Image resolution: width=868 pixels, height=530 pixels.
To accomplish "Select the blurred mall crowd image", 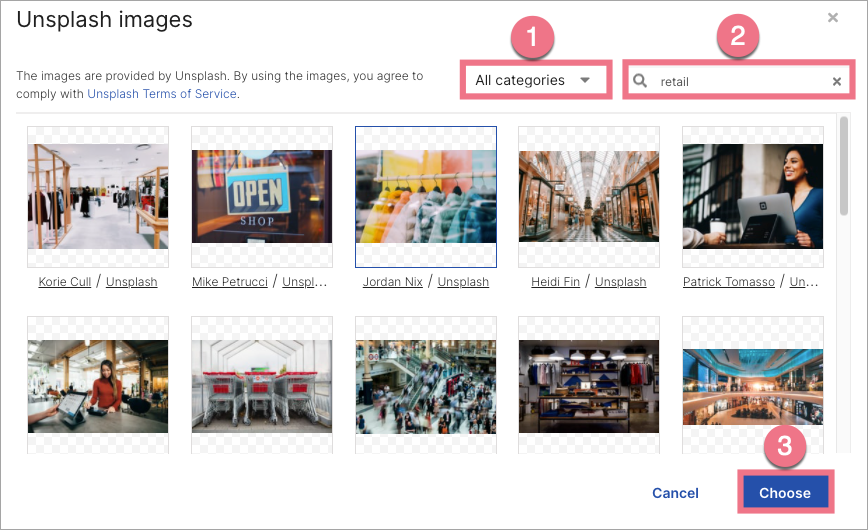I will (425, 386).
